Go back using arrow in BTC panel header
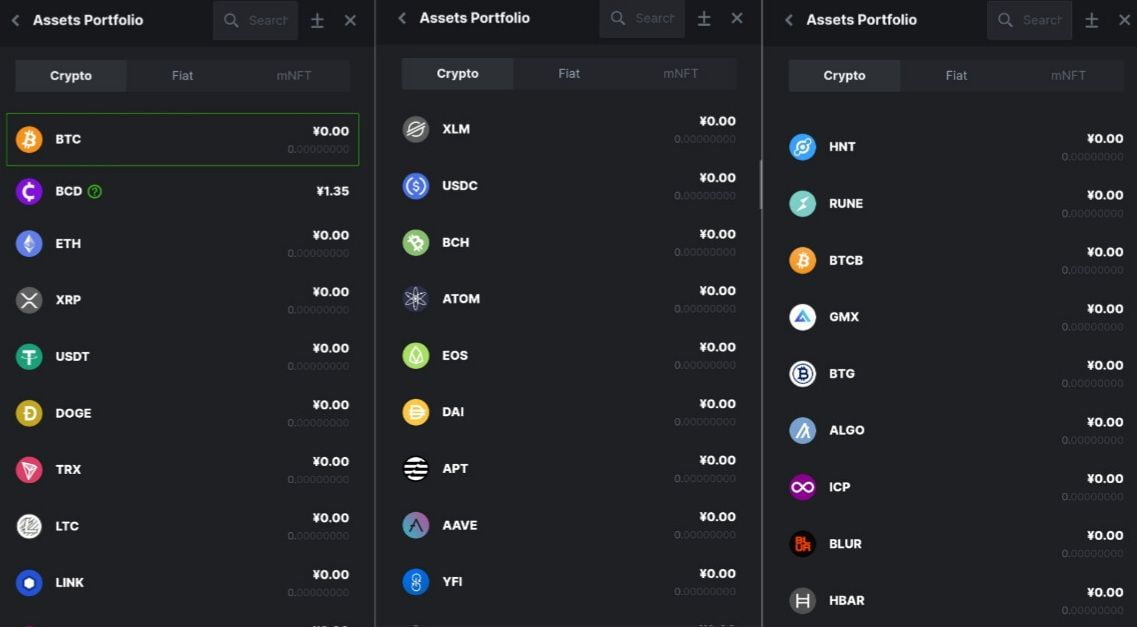 15,20
